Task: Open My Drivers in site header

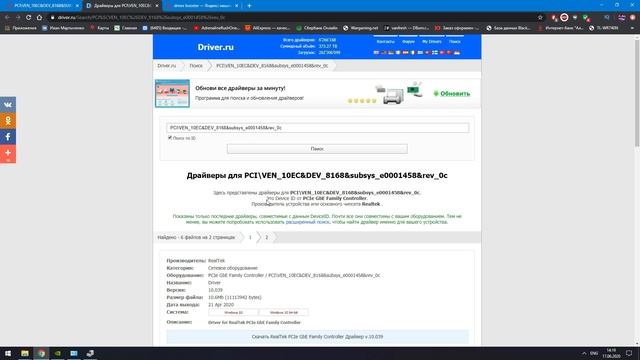Action: pyautogui.click(x=432, y=42)
